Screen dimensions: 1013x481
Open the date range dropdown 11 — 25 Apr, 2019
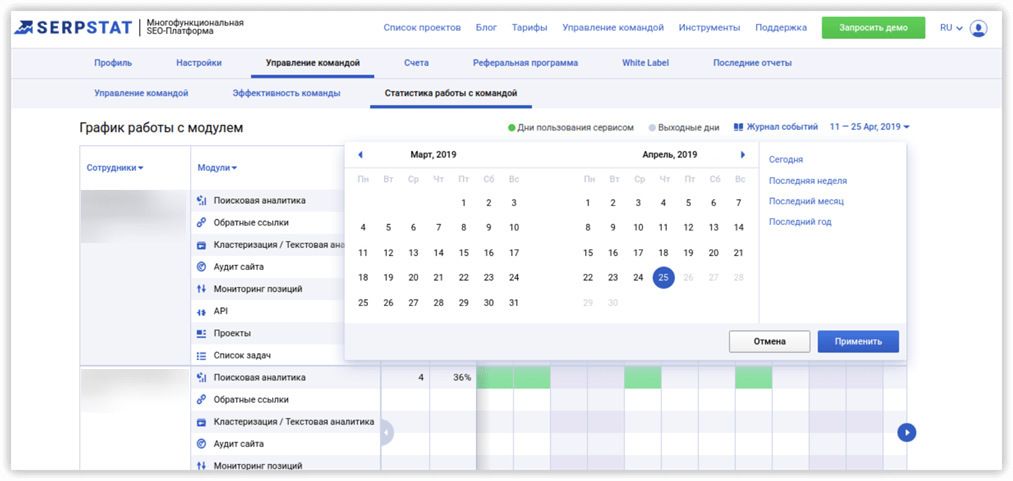(869, 128)
